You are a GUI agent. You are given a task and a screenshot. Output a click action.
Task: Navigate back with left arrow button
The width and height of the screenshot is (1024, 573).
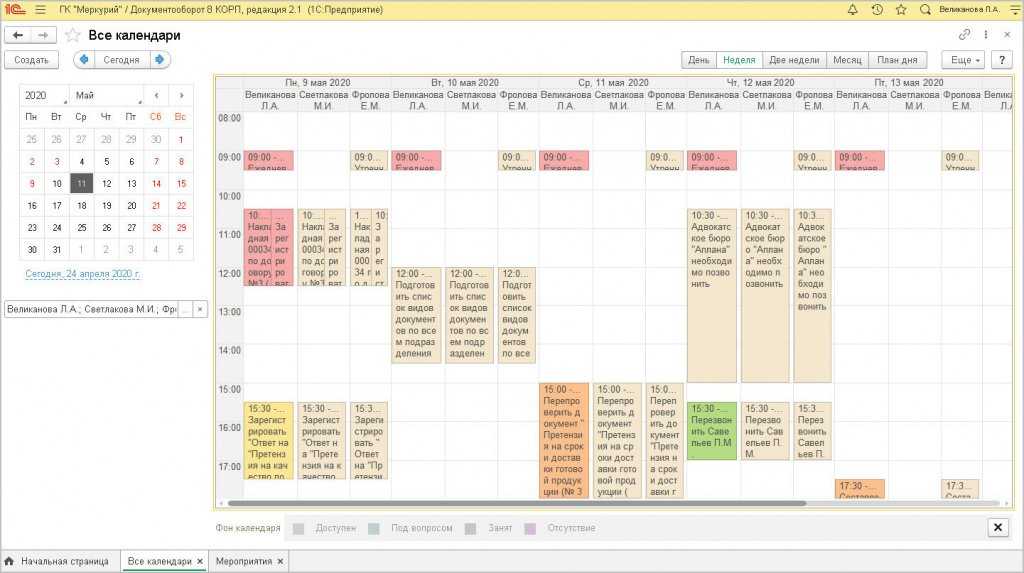(x=18, y=35)
